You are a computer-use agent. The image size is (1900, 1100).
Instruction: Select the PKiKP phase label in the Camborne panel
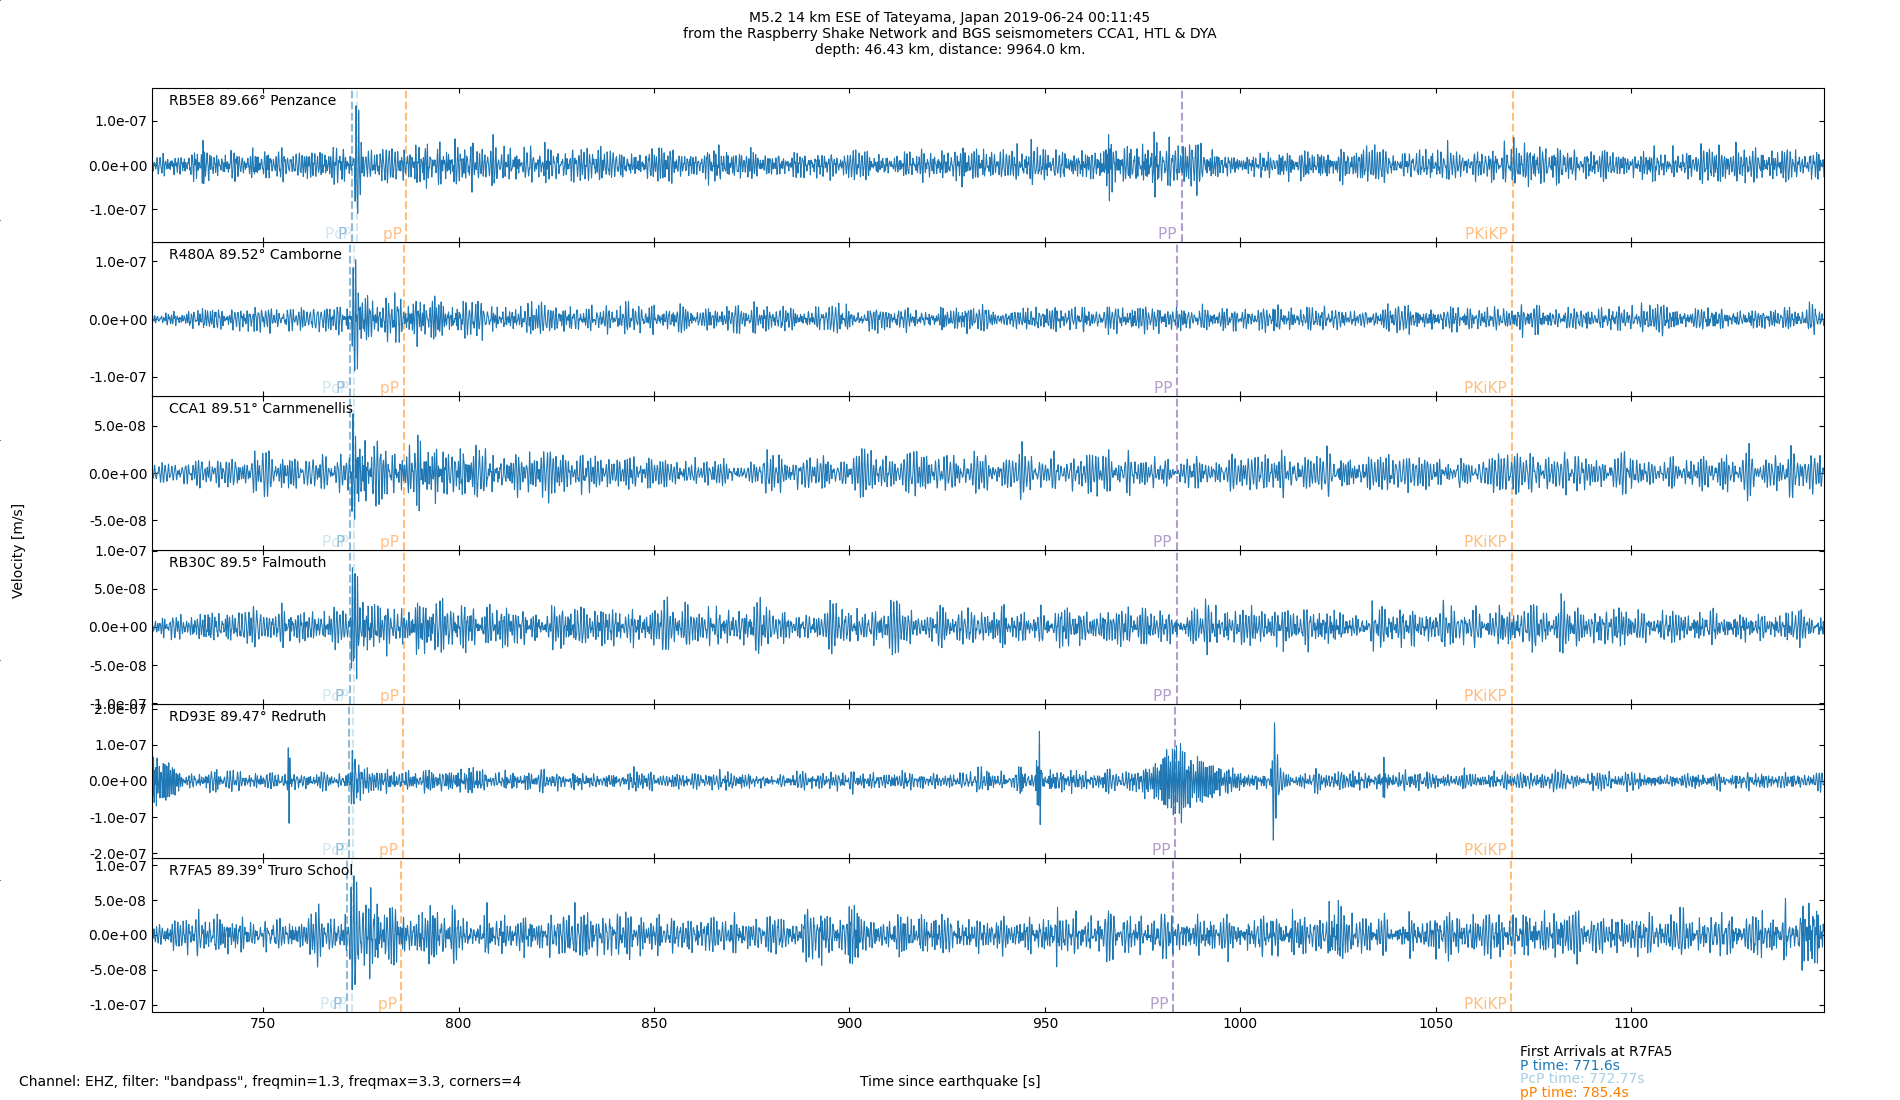(1485, 388)
